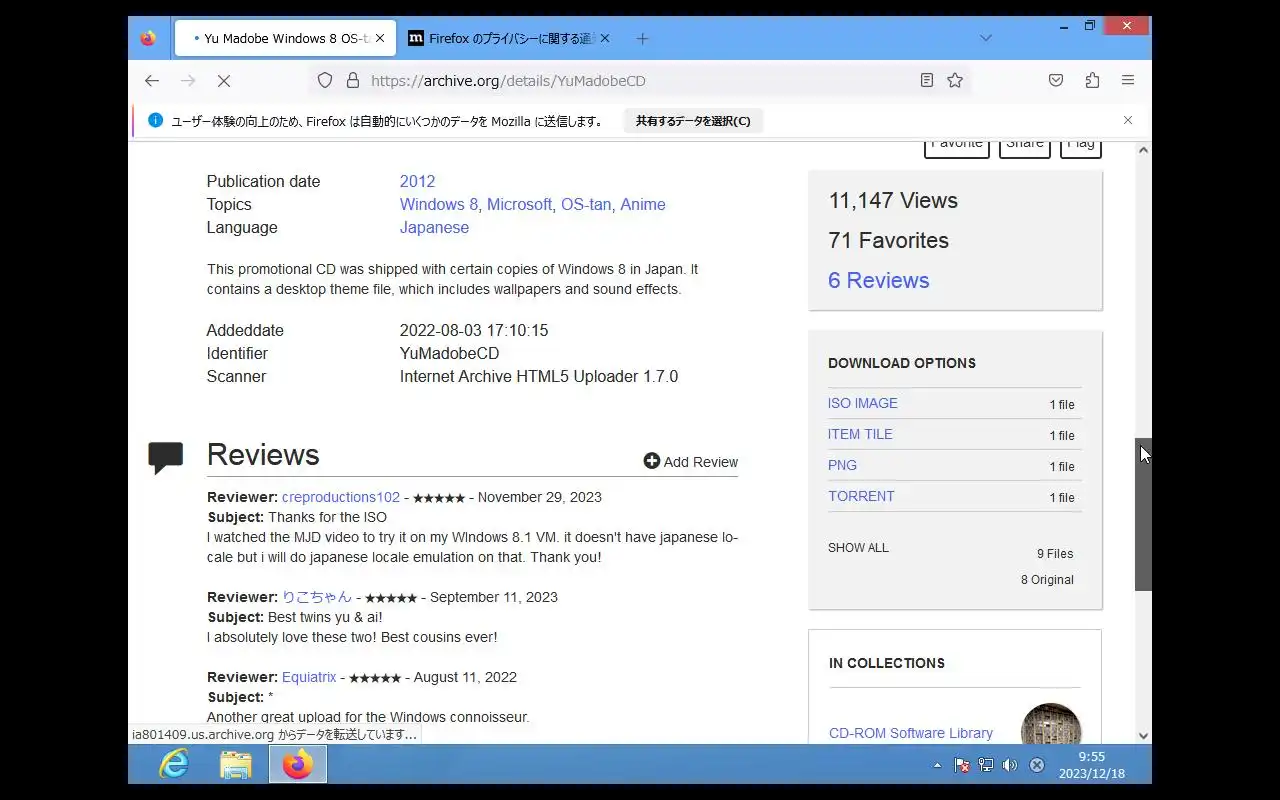
Task: Open the CD-ROM Software Library collection
Action: pyautogui.click(x=911, y=733)
